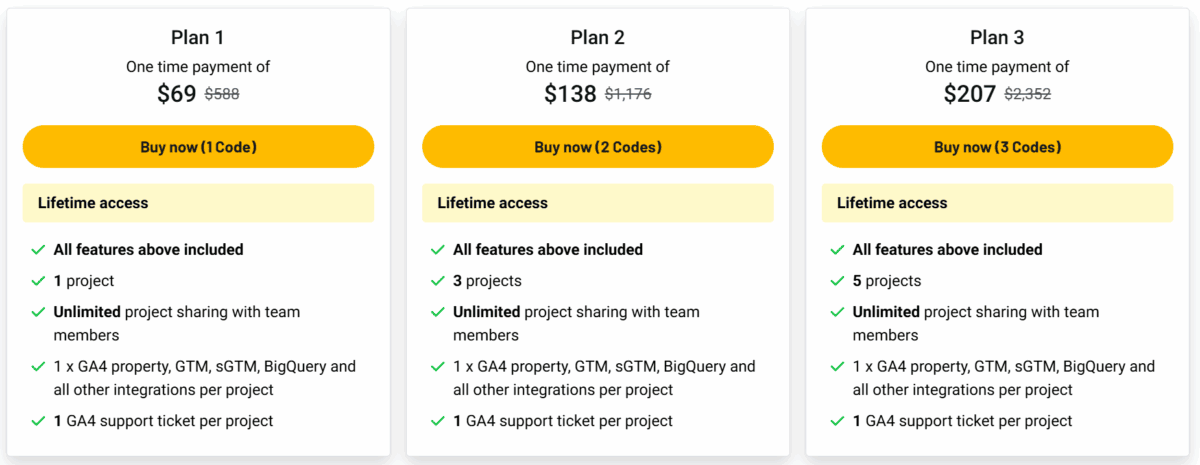Image resolution: width=1200 pixels, height=465 pixels.
Task: Click the Plan 1 heading
Action: point(198,38)
